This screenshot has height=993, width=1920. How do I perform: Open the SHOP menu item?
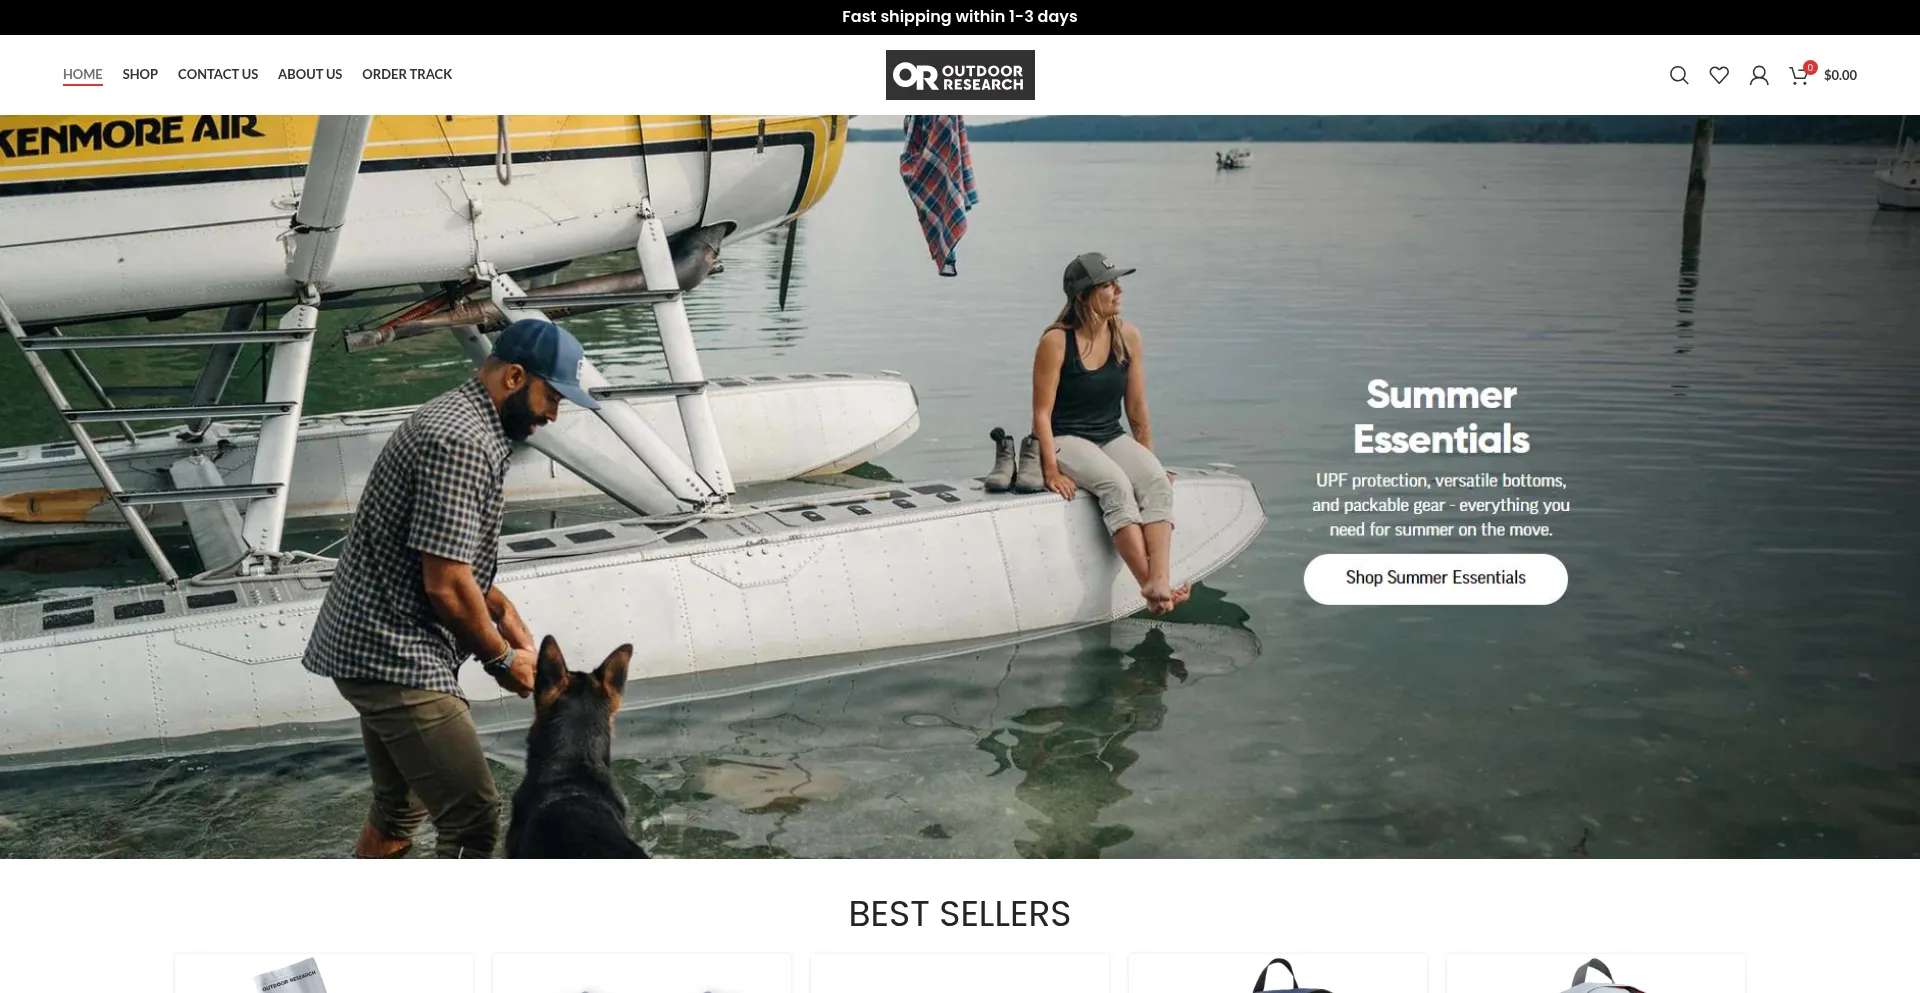140,74
